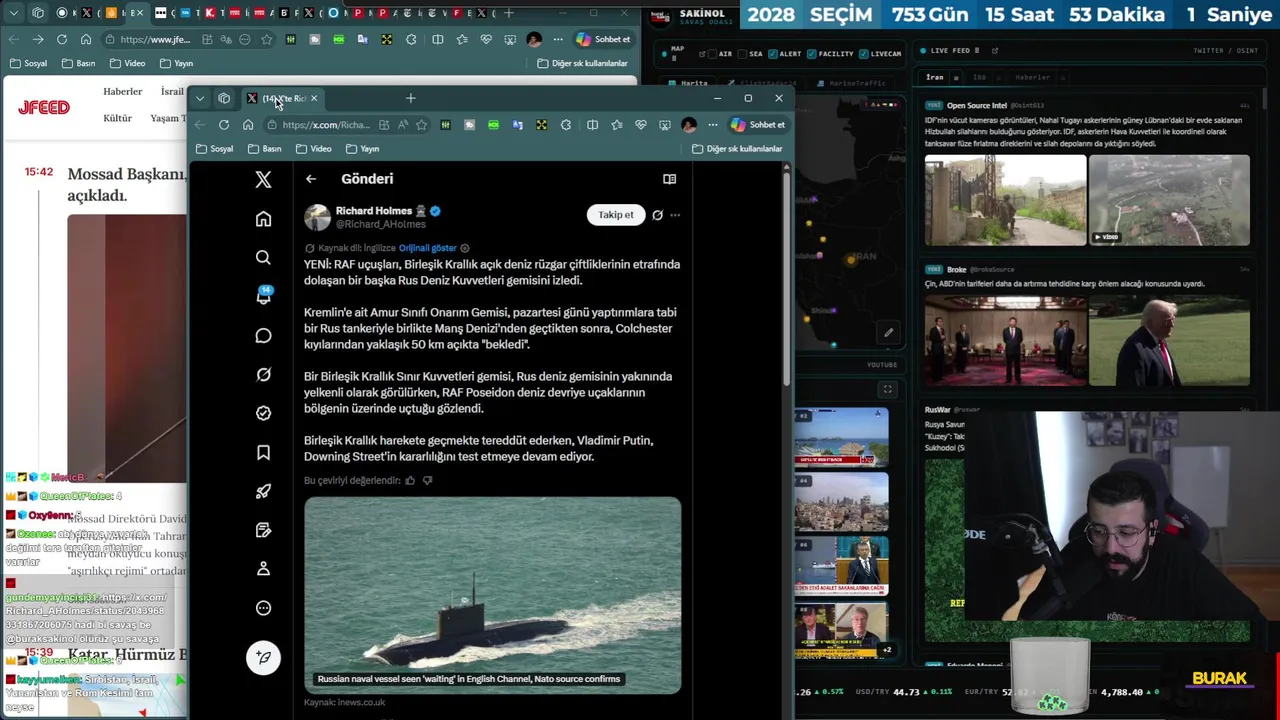
Task: Go to X home in the sidebar
Action: point(263,219)
